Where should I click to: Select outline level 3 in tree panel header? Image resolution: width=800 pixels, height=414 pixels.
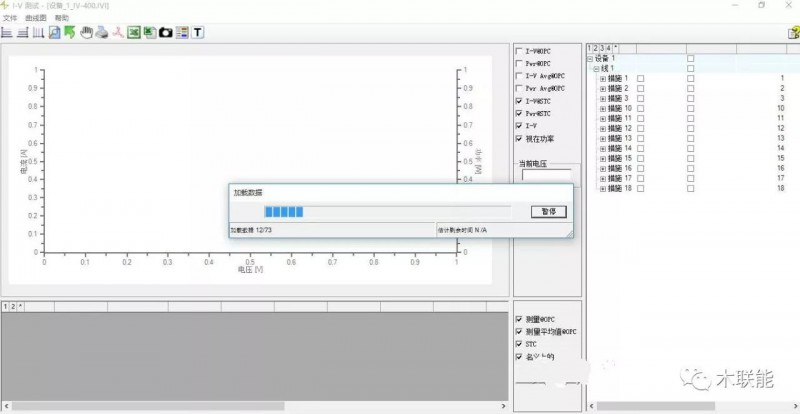pos(602,48)
